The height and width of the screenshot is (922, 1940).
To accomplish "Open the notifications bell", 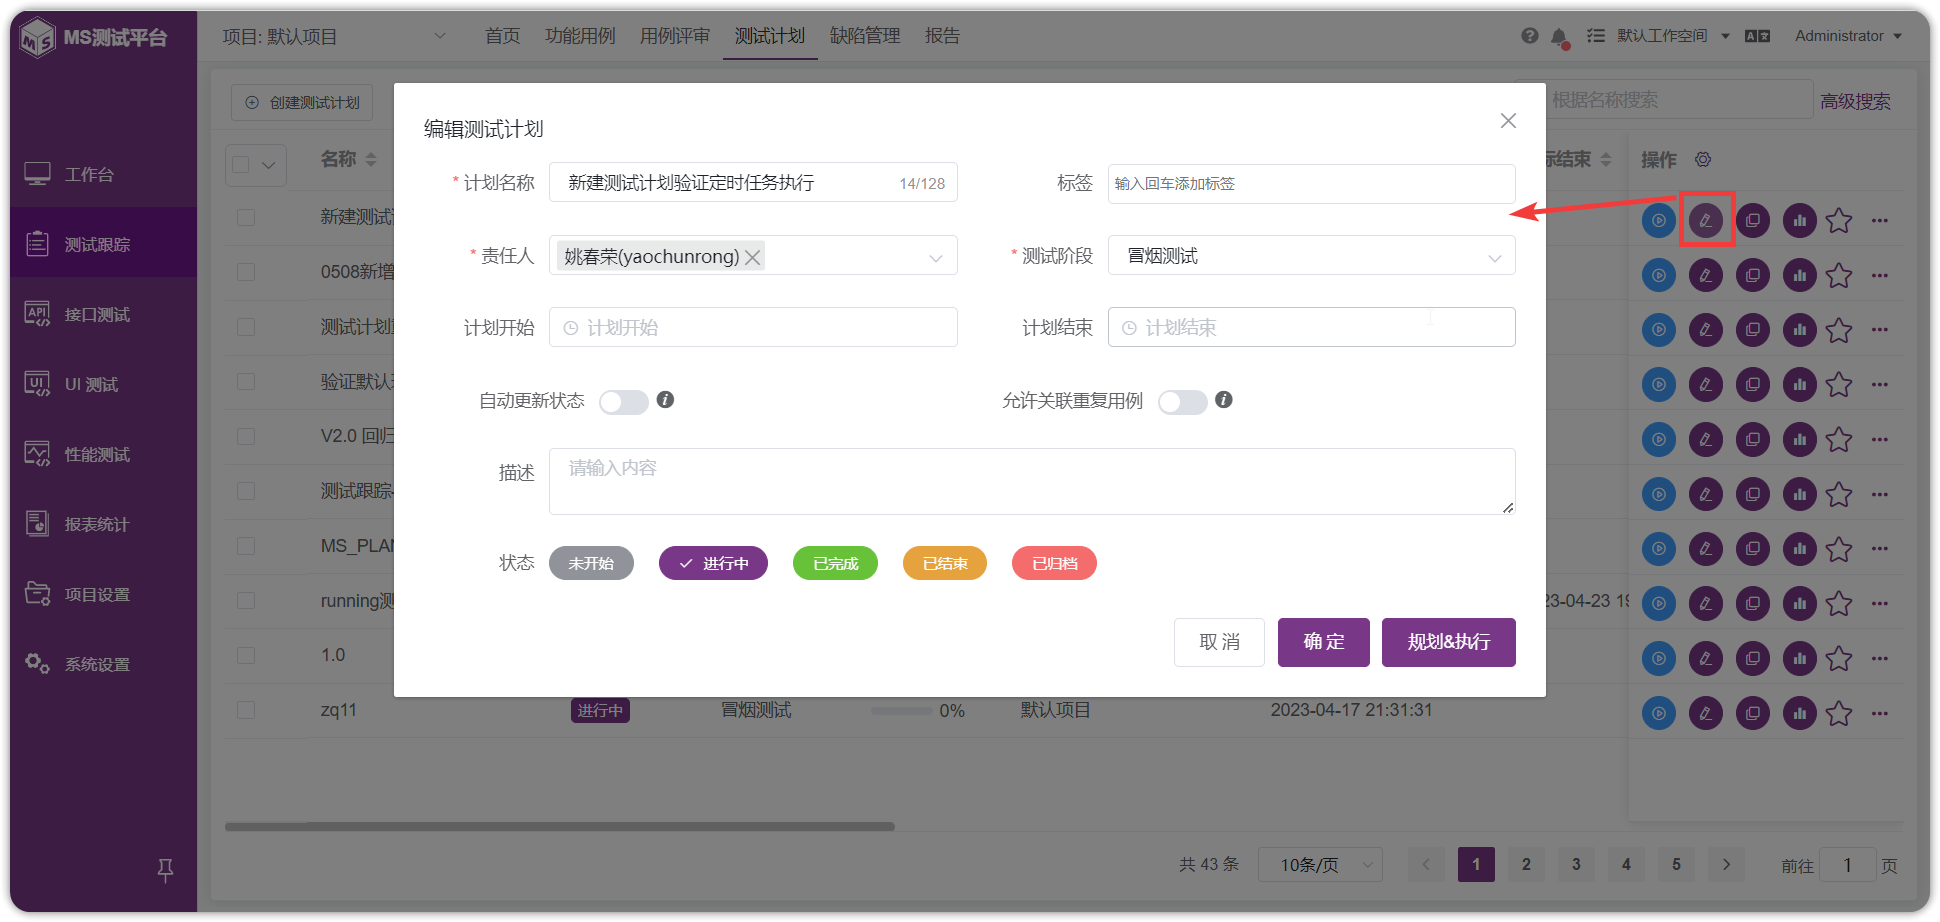I will (1559, 37).
